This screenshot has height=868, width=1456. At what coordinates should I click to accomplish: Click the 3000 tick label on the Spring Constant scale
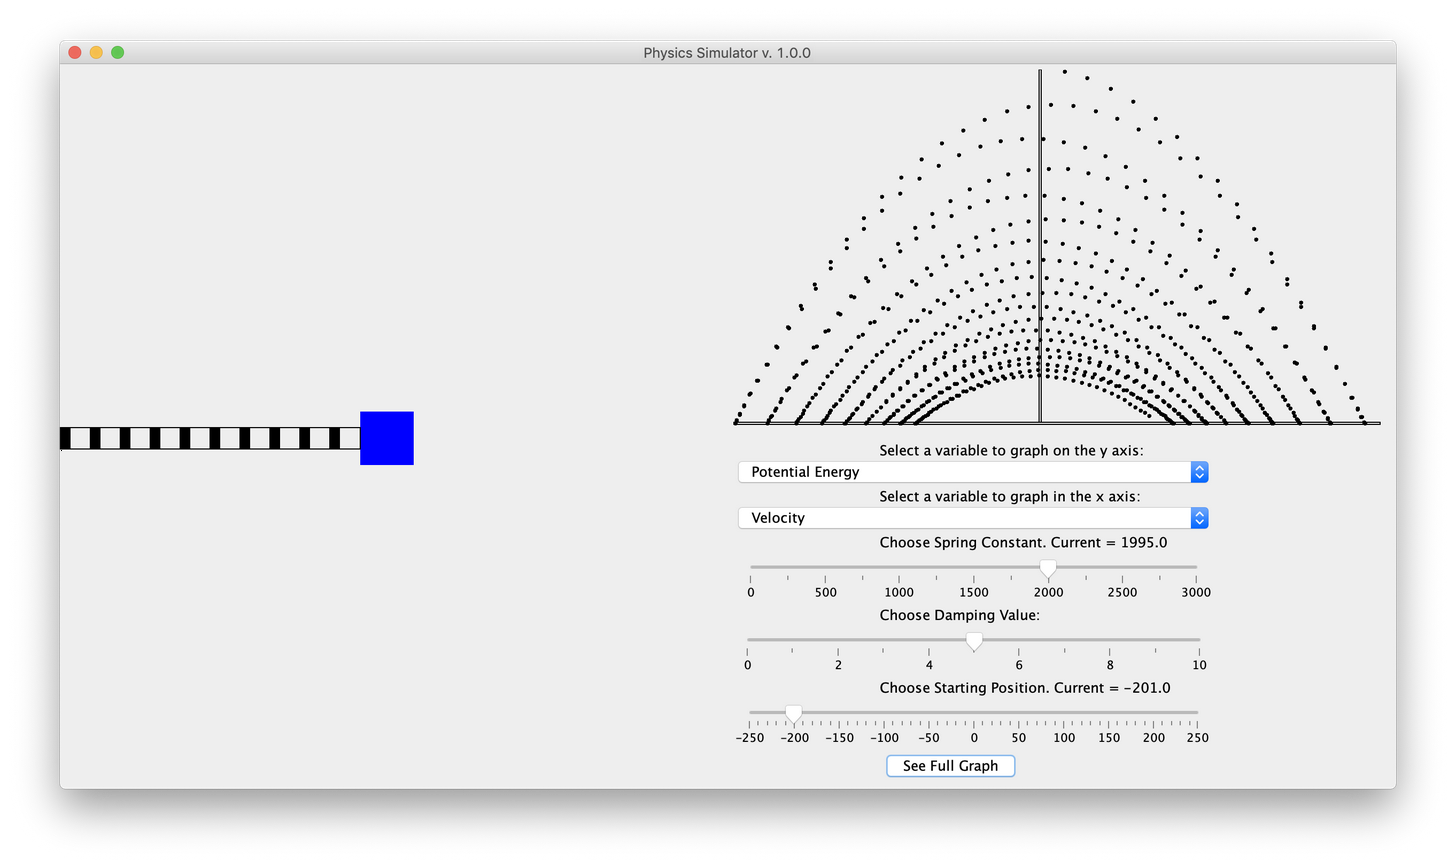1196,592
